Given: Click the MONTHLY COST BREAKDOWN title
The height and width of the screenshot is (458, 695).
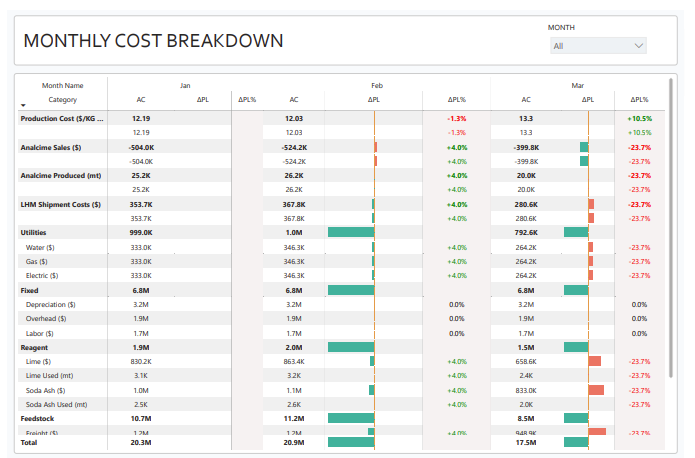Looking at the screenshot, I should coord(153,41).
